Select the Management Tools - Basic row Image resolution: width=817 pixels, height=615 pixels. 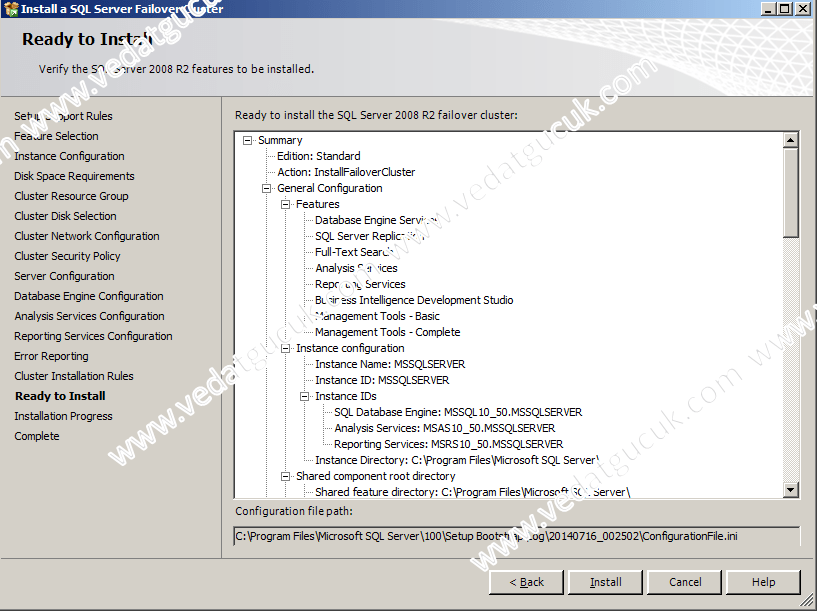377,316
